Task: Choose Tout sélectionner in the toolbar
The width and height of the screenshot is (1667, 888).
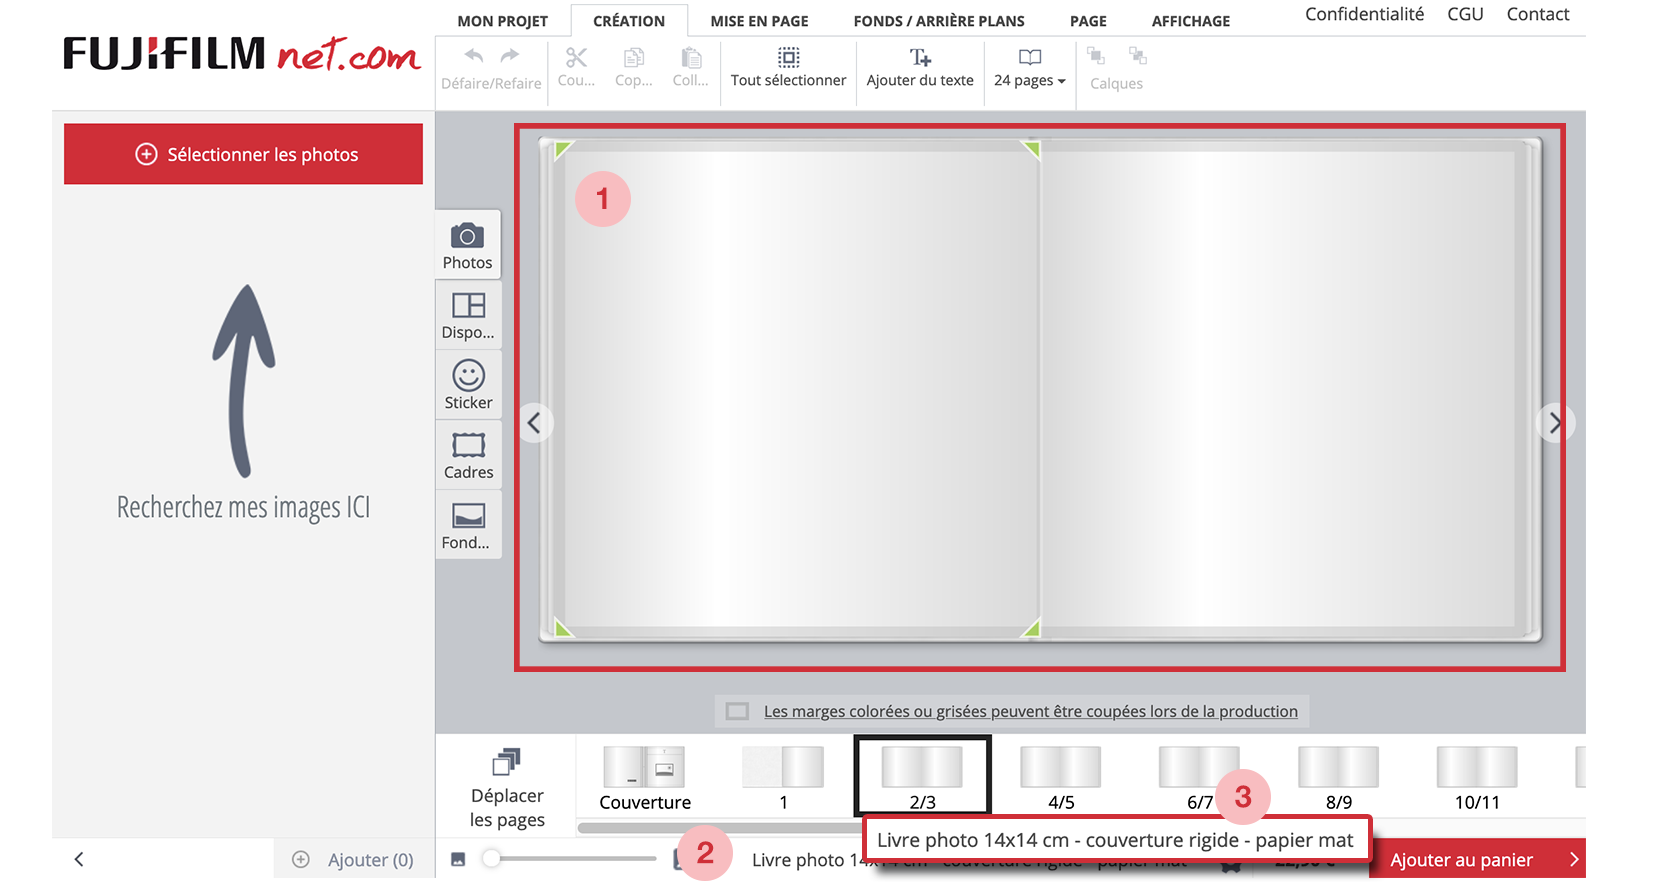Action: (x=788, y=67)
